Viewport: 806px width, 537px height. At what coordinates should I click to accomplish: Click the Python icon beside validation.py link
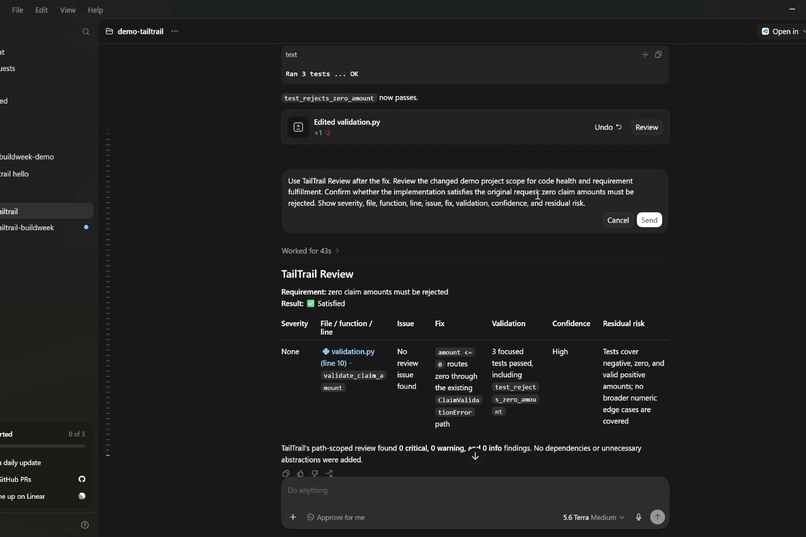pyautogui.click(x=325, y=351)
